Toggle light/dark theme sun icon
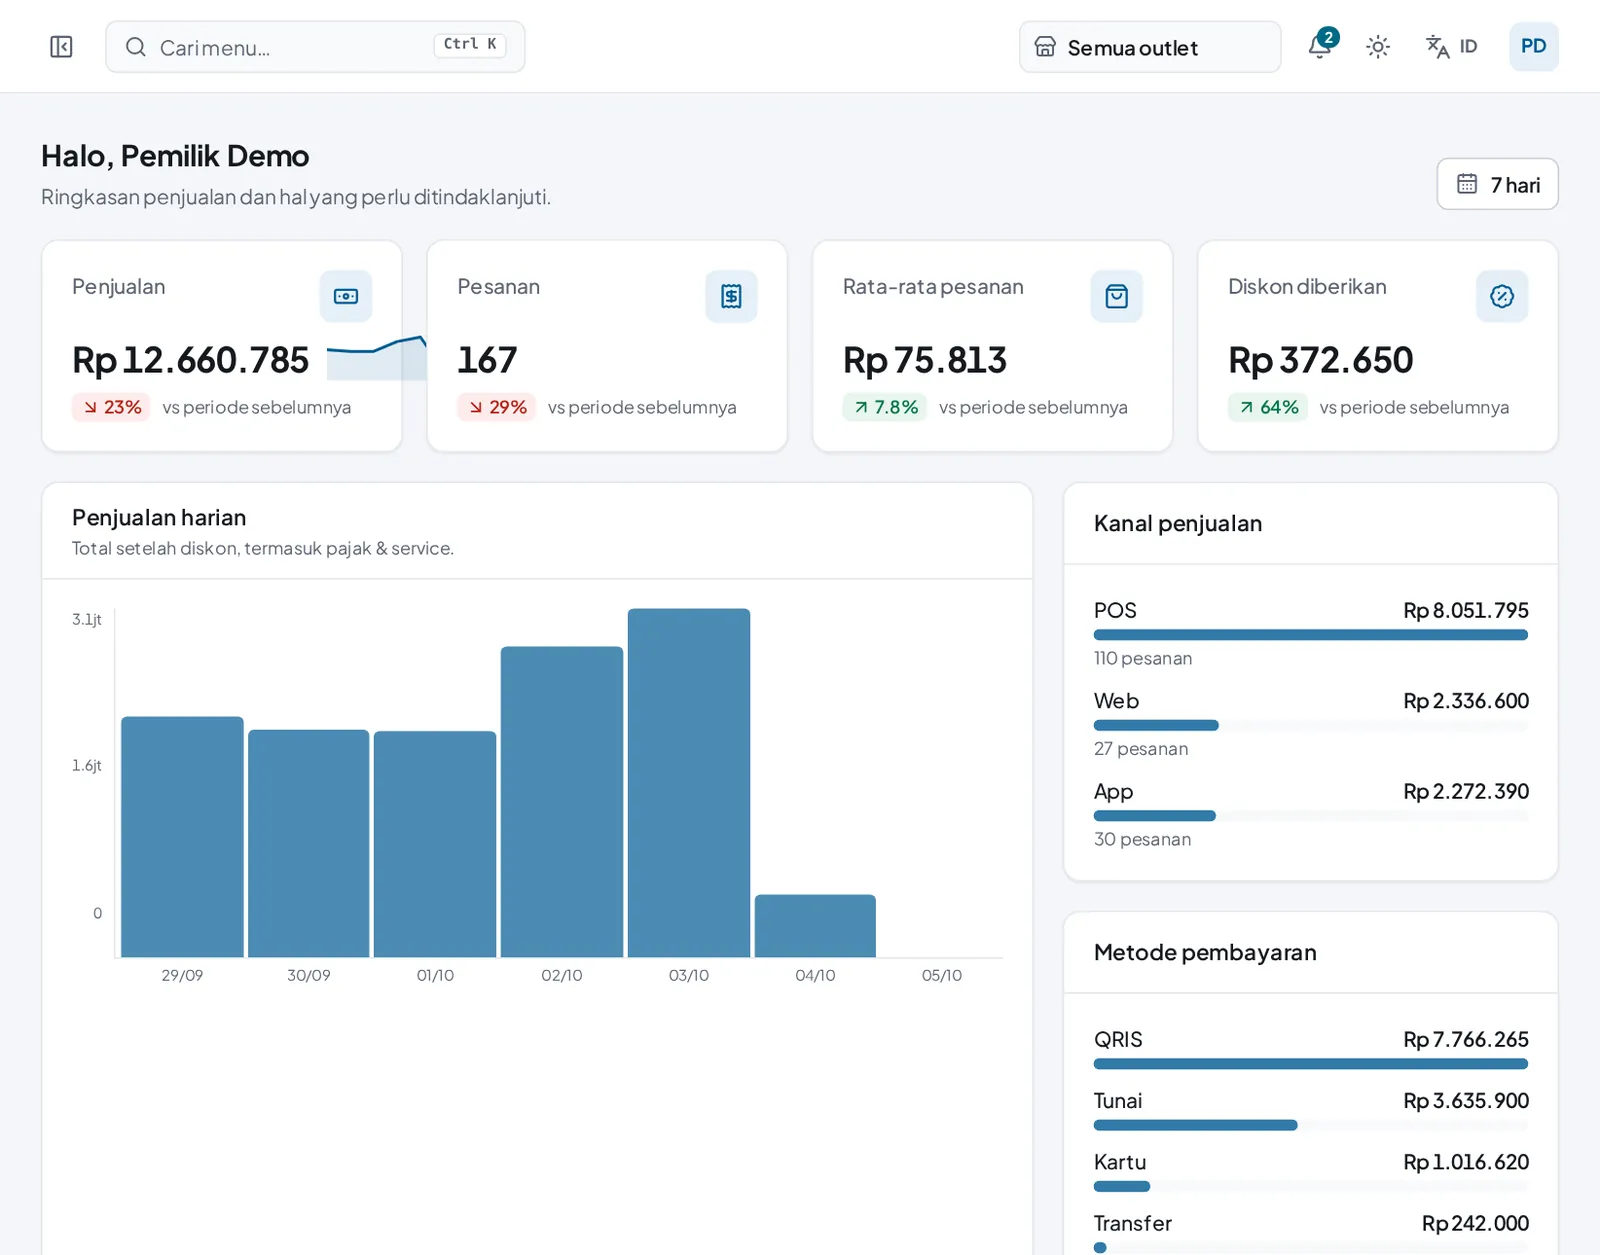Image resolution: width=1600 pixels, height=1255 pixels. point(1378,47)
